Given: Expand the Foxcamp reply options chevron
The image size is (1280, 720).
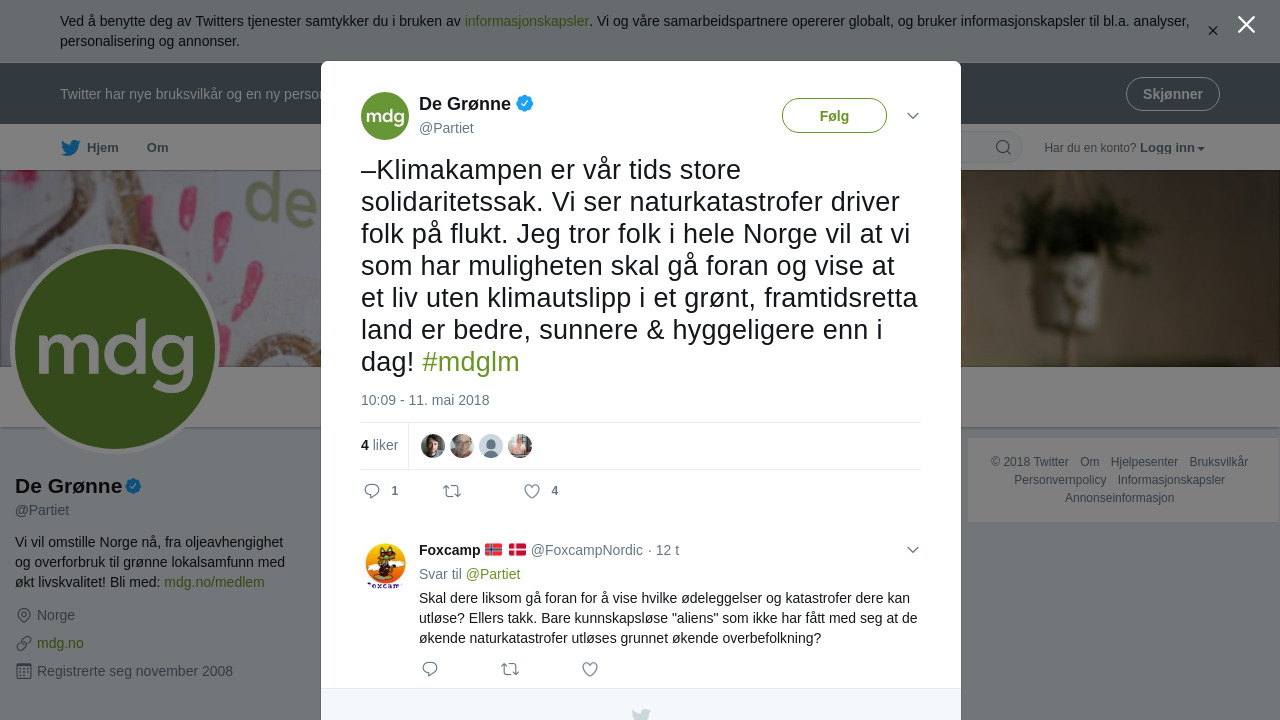Looking at the screenshot, I should pyautogui.click(x=913, y=550).
